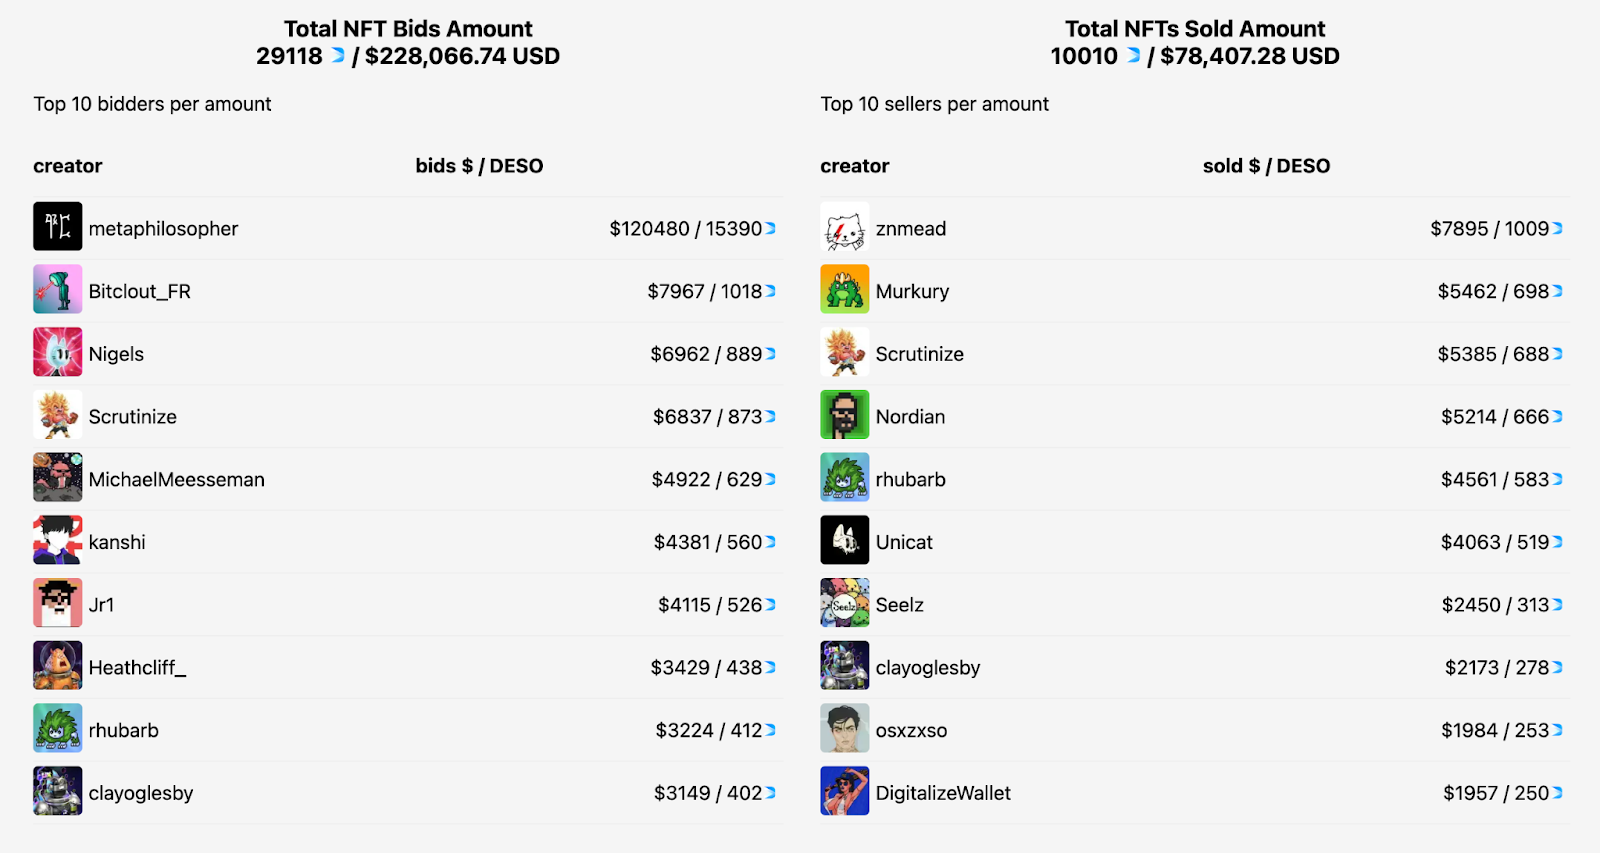The height and width of the screenshot is (853, 1600).
Task: Click the DESO logo beside the 29118 total
Action: click(338, 56)
